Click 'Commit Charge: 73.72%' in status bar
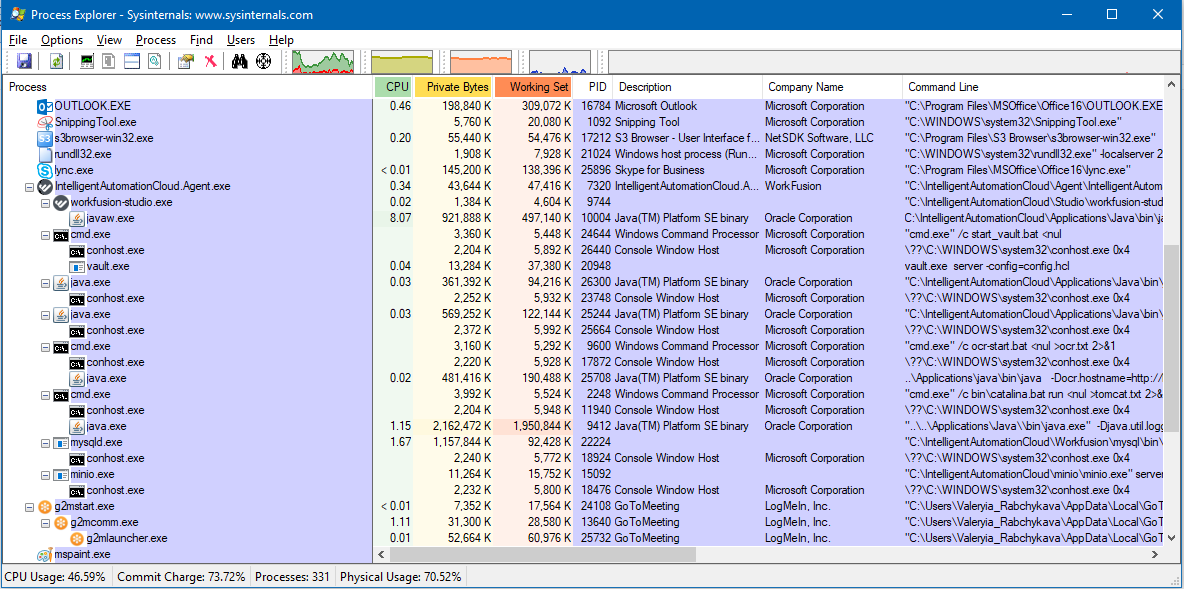The image size is (1184, 589). [181, 577]
